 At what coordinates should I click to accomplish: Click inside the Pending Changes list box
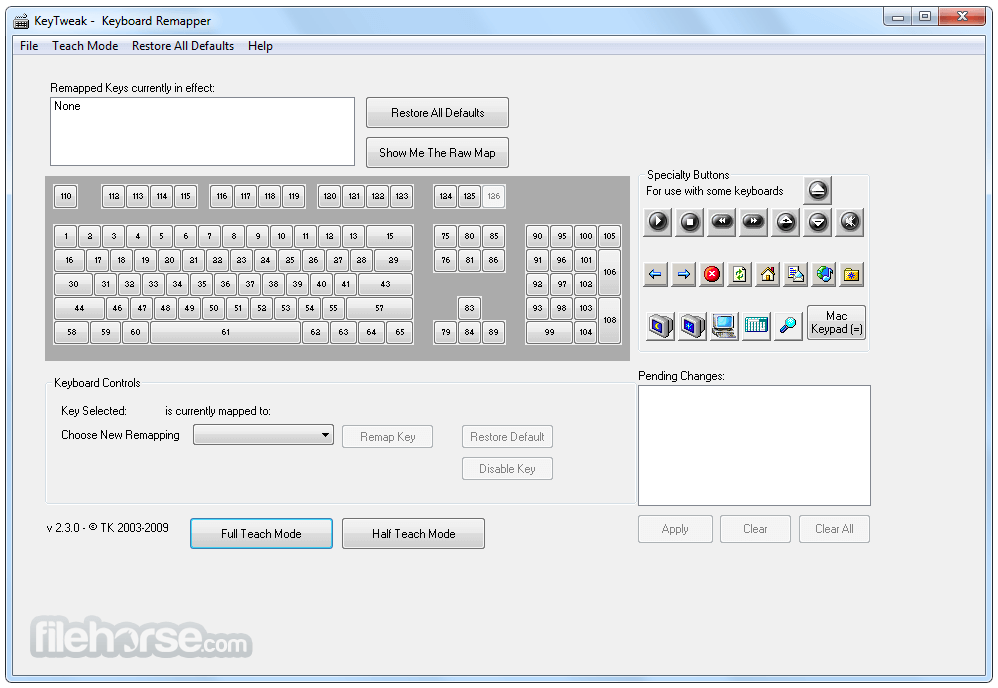(754, 446)
